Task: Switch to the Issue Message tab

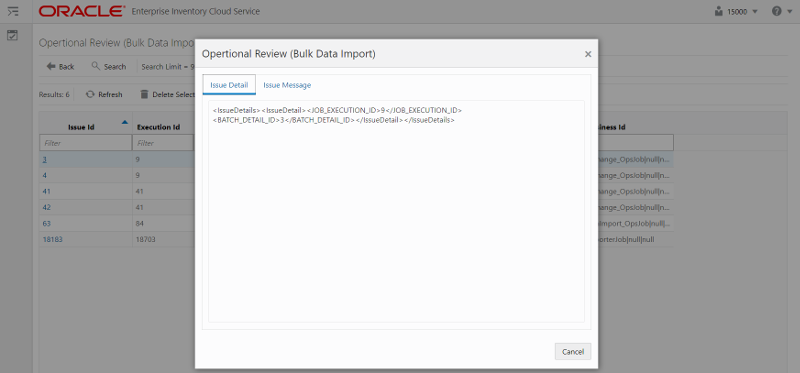Action: [287, 85]
